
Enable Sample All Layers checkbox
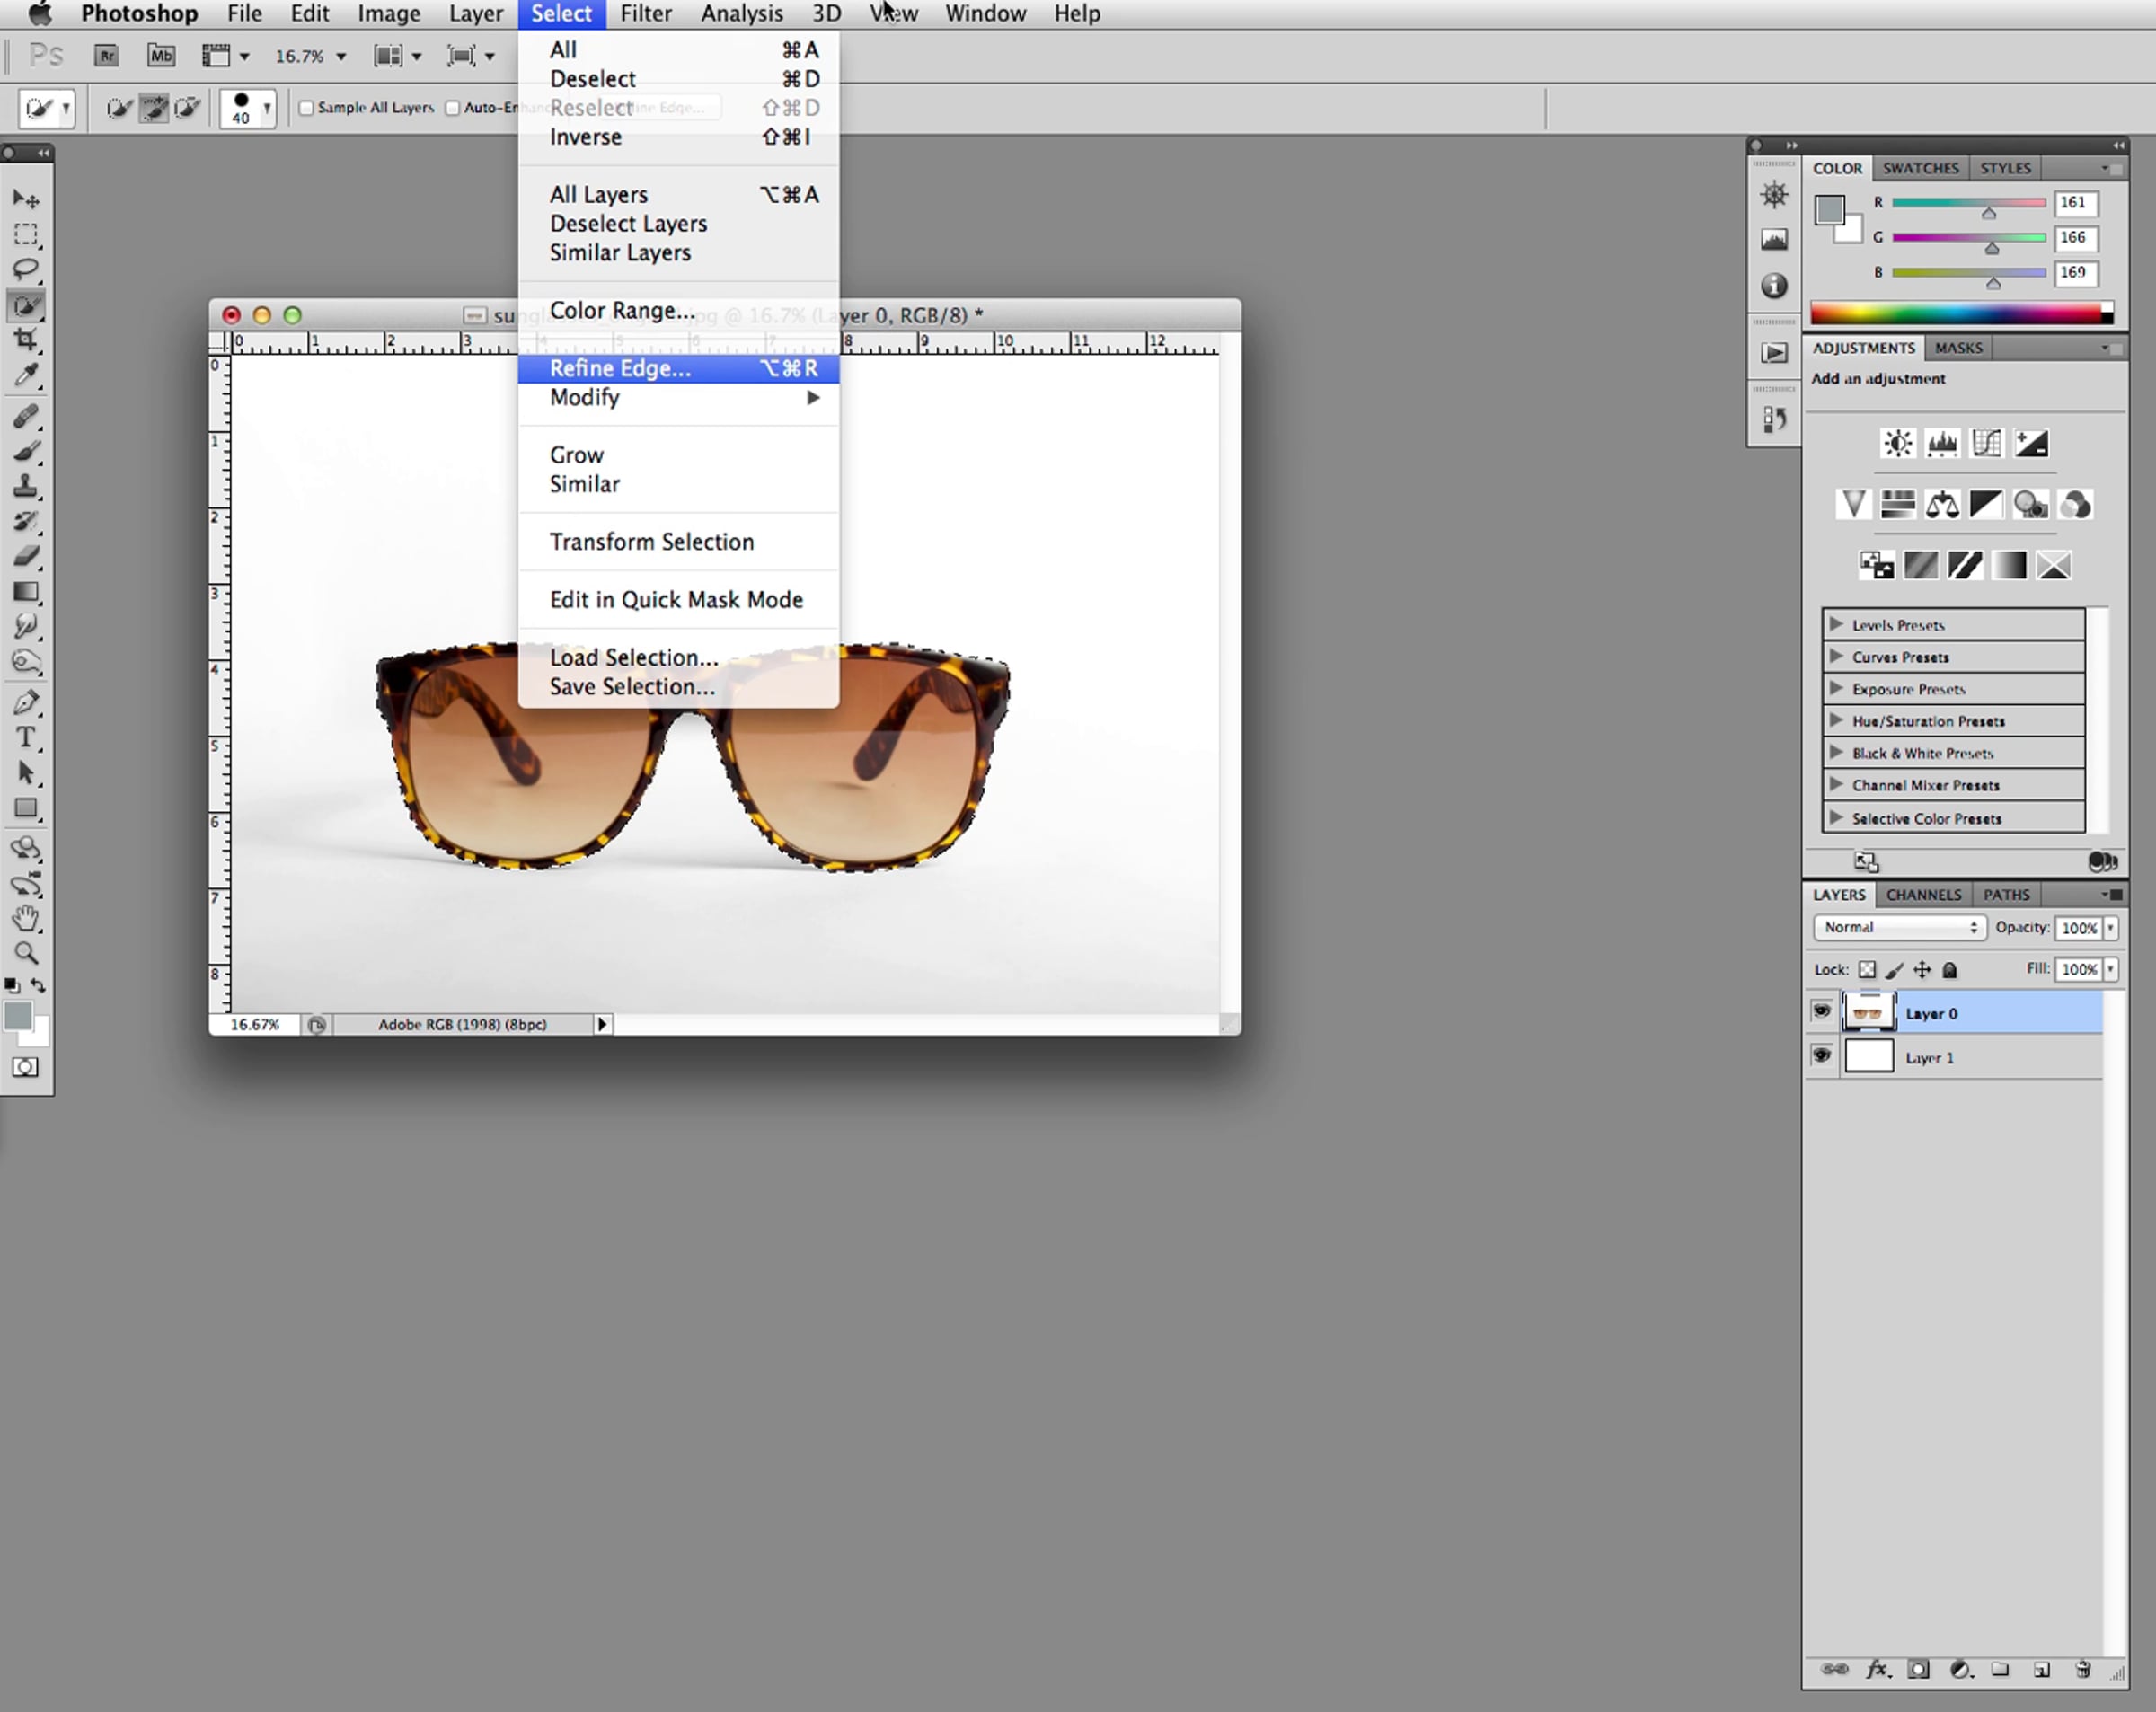pos(306,108)
